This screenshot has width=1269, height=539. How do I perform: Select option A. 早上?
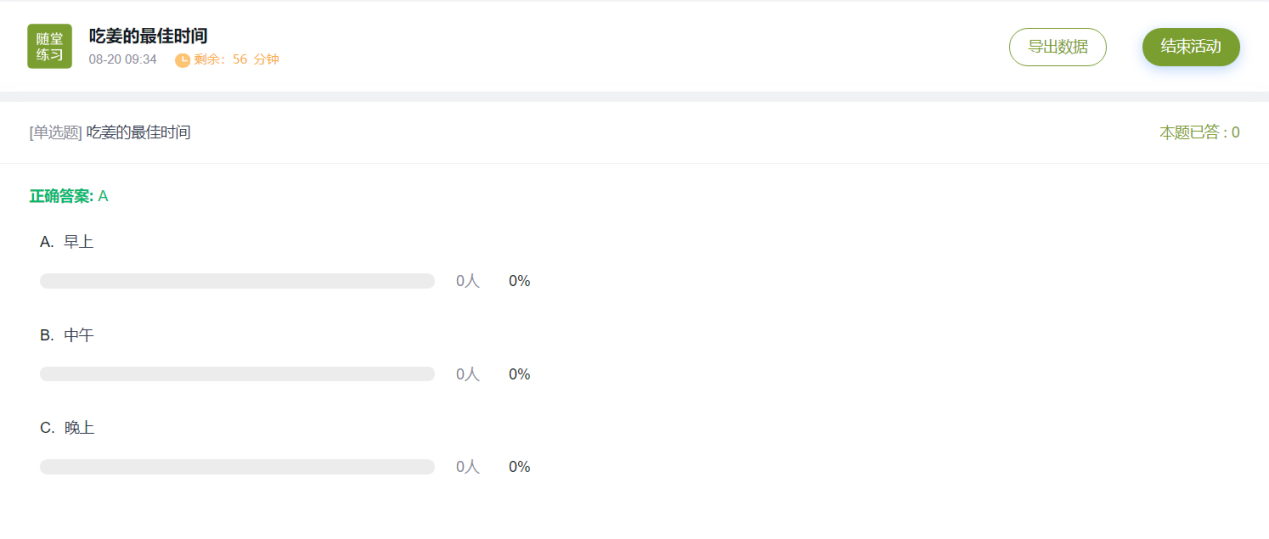point(67,242)
